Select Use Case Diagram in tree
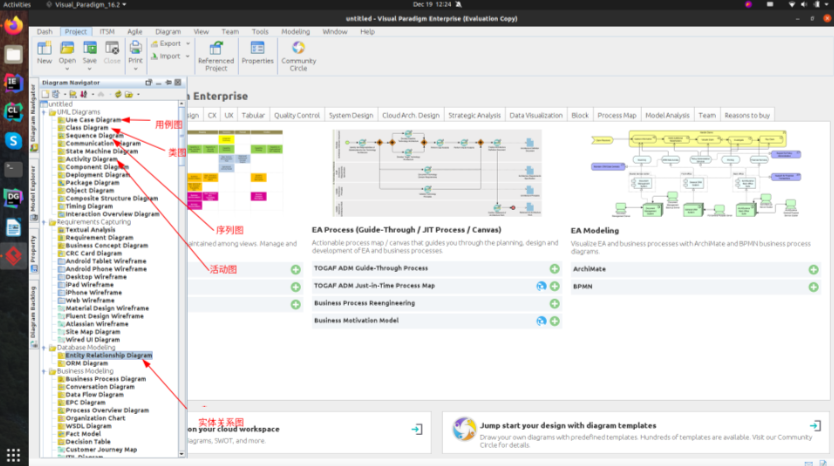This screenshot has height=466, width=834. [x=93, y=120]
